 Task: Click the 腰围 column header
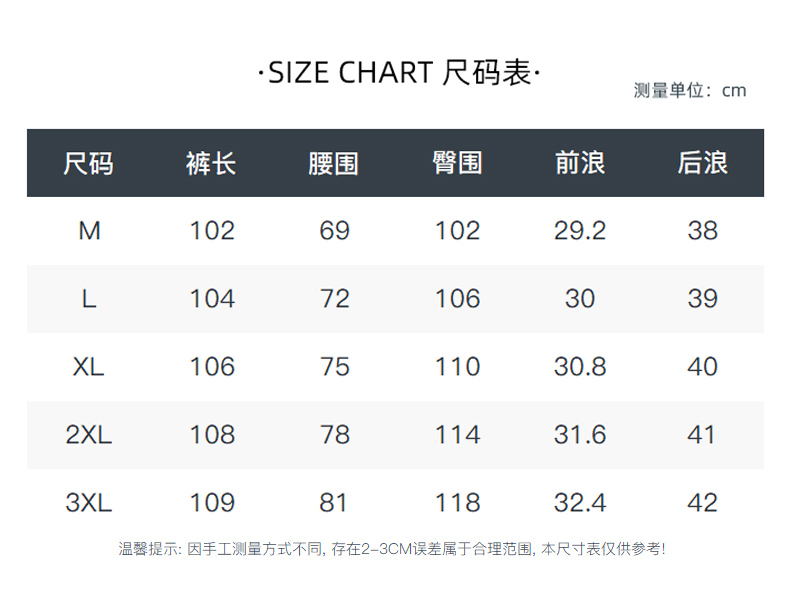(334, 163)
